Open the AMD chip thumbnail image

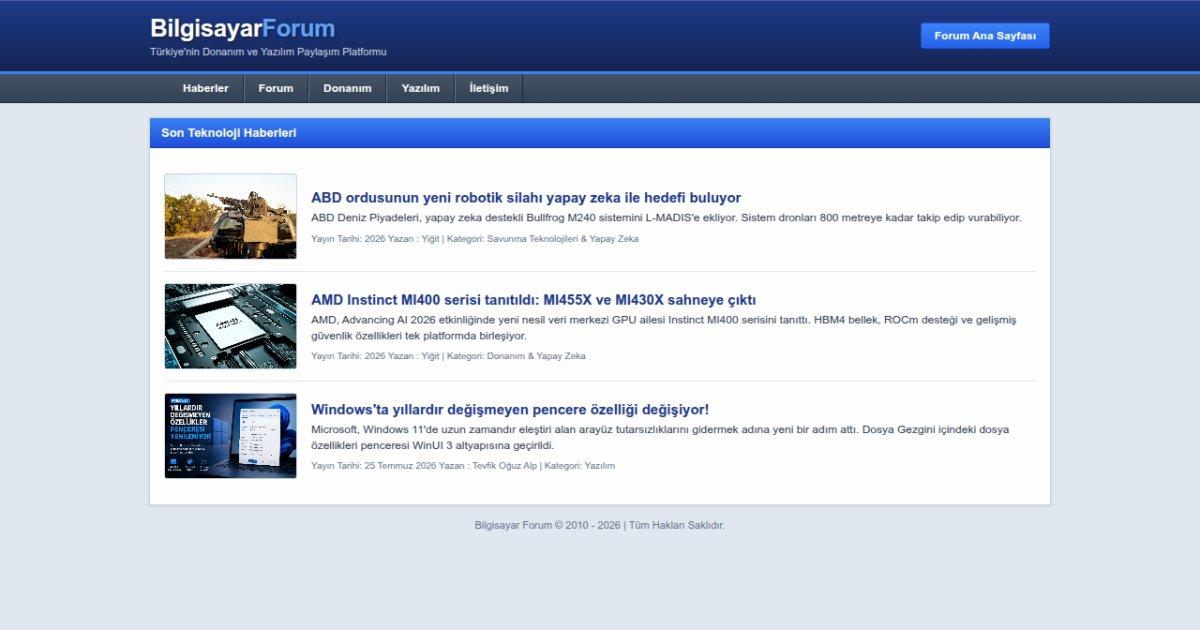point(230,326)
